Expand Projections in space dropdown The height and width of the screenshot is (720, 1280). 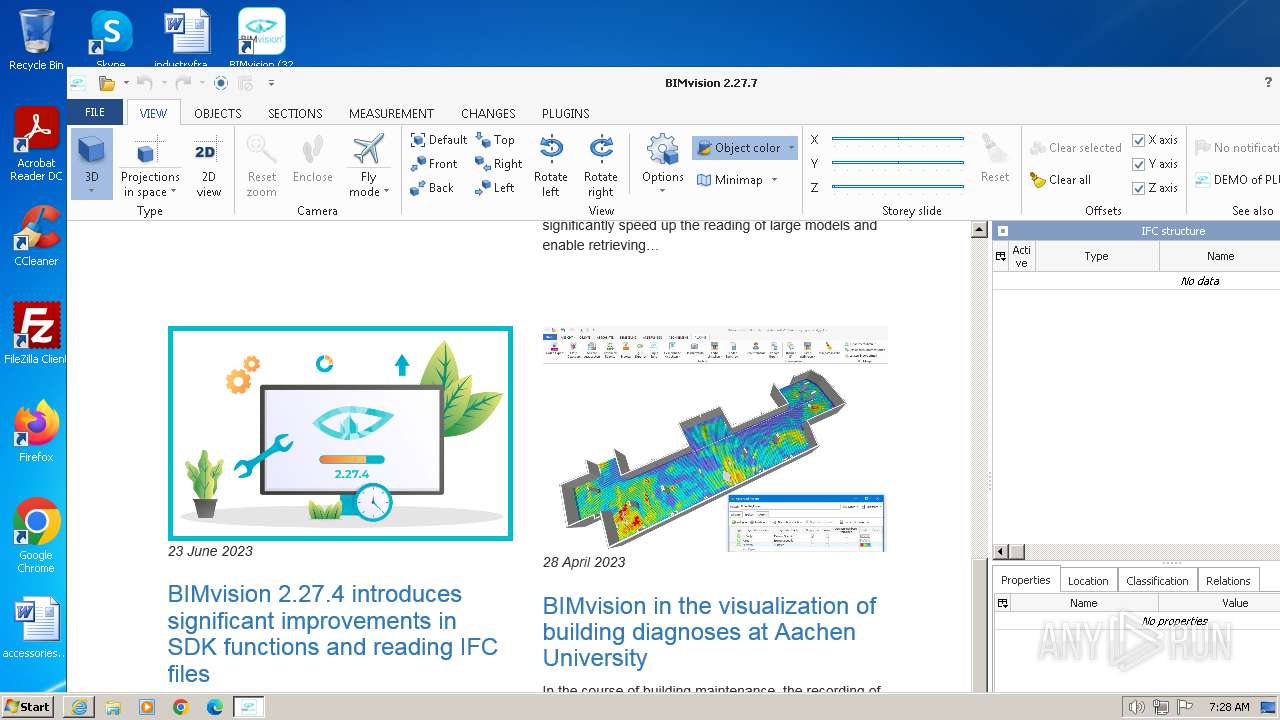pyautogui.click(x=173, y=192)
